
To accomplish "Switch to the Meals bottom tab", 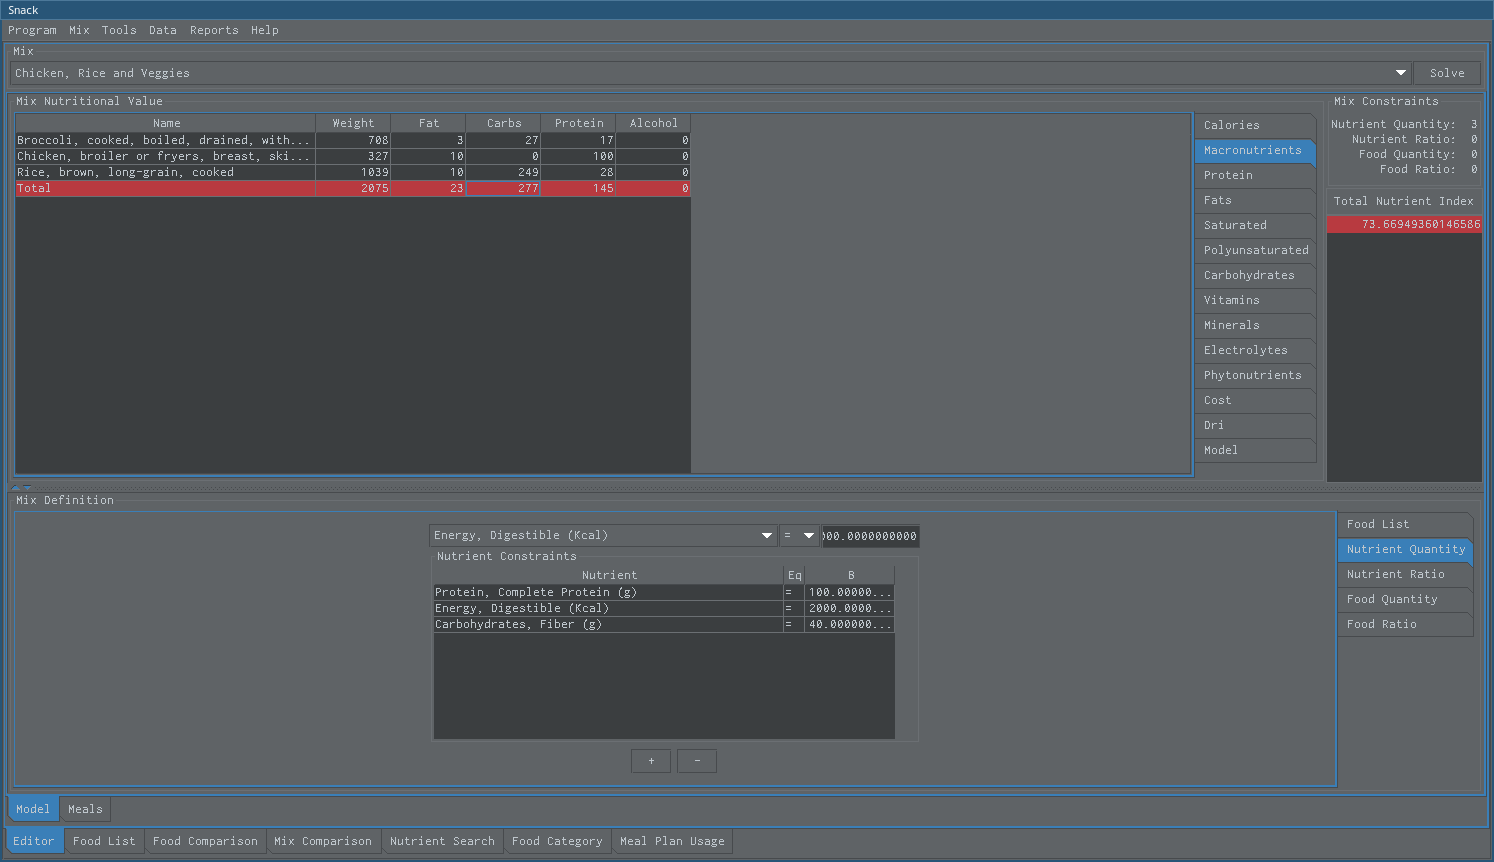I will click(85, 809).
